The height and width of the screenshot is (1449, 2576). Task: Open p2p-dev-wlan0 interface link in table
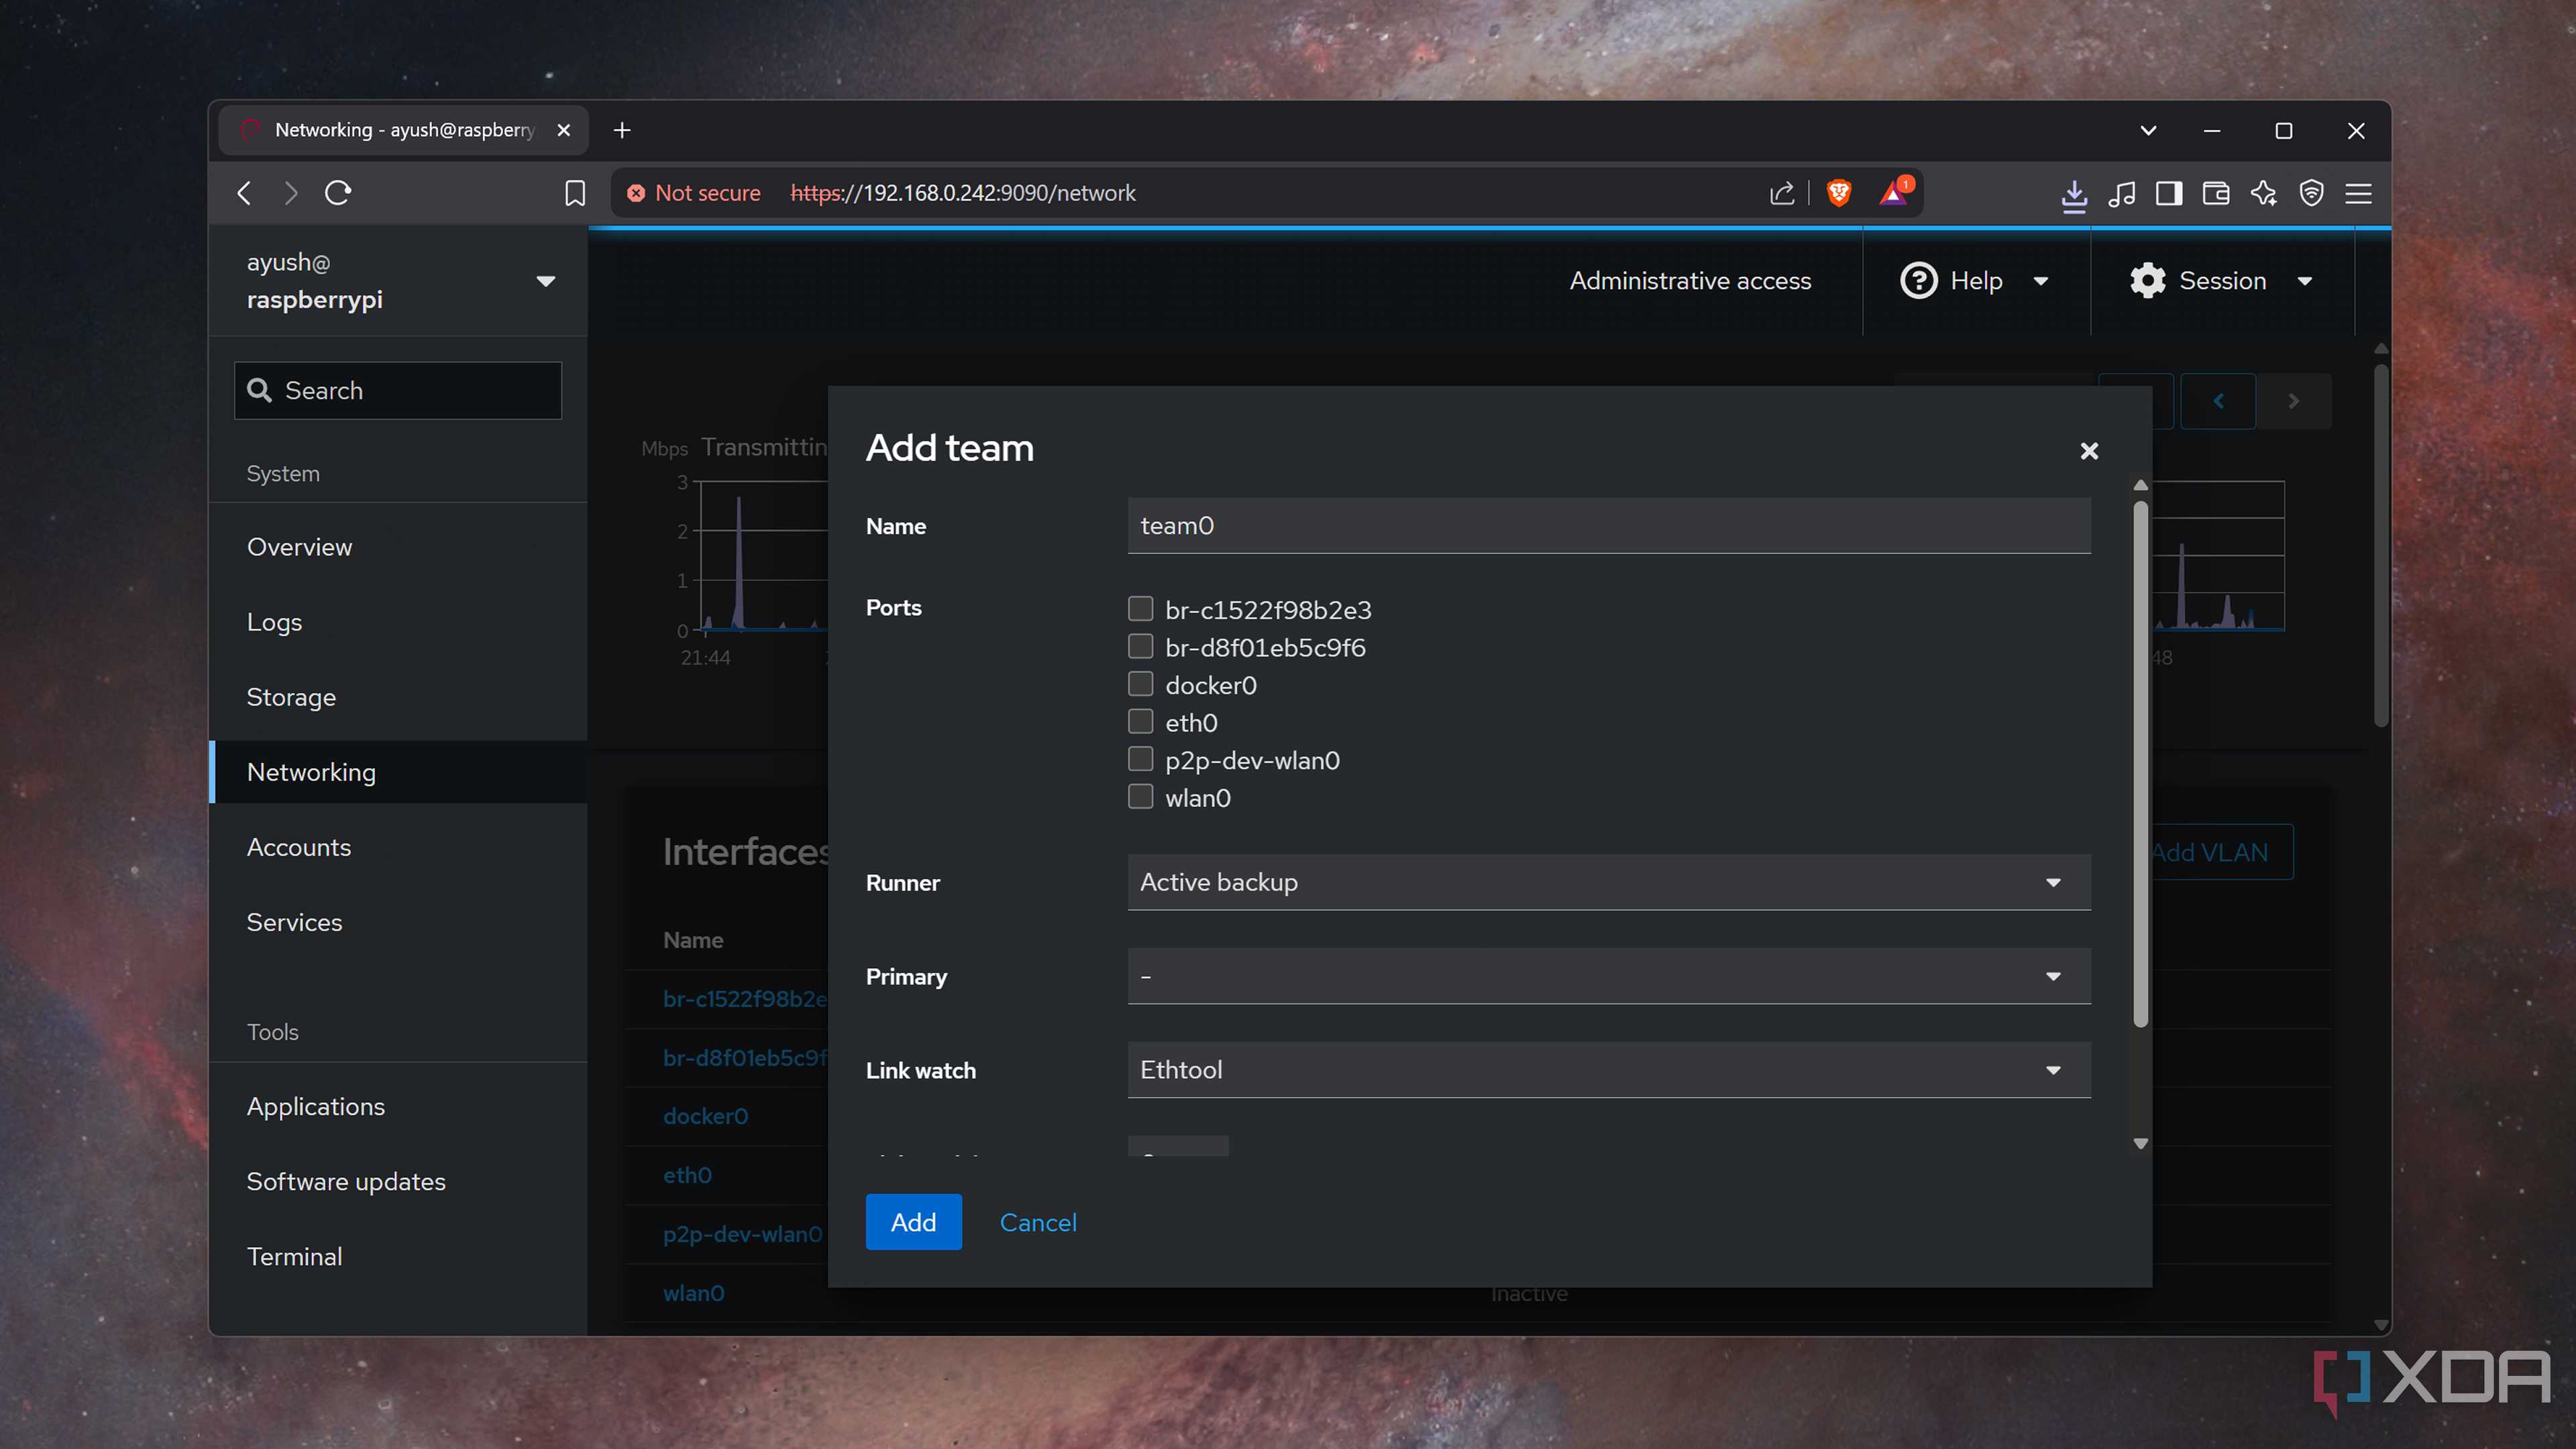coord(742,1234)
